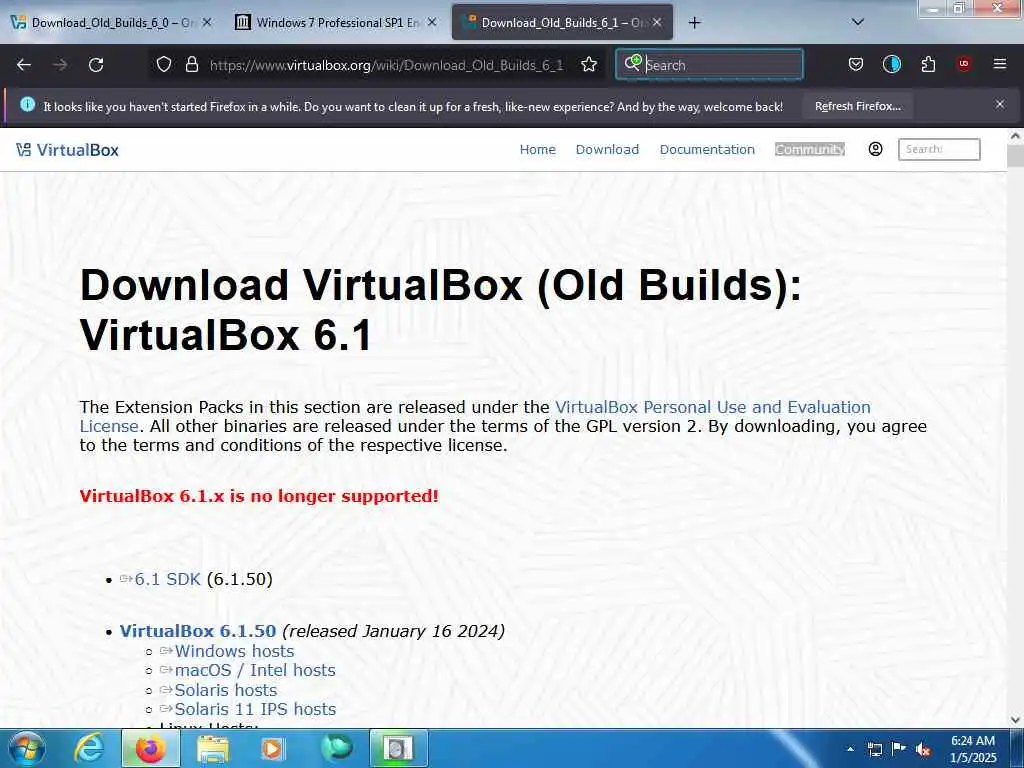Open the VirtualBox 6.1.50 link

coord(198,632)
